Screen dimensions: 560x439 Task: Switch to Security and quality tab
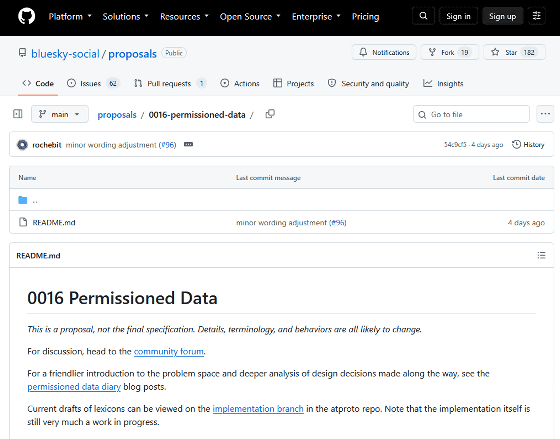click(x=368, y=83)
